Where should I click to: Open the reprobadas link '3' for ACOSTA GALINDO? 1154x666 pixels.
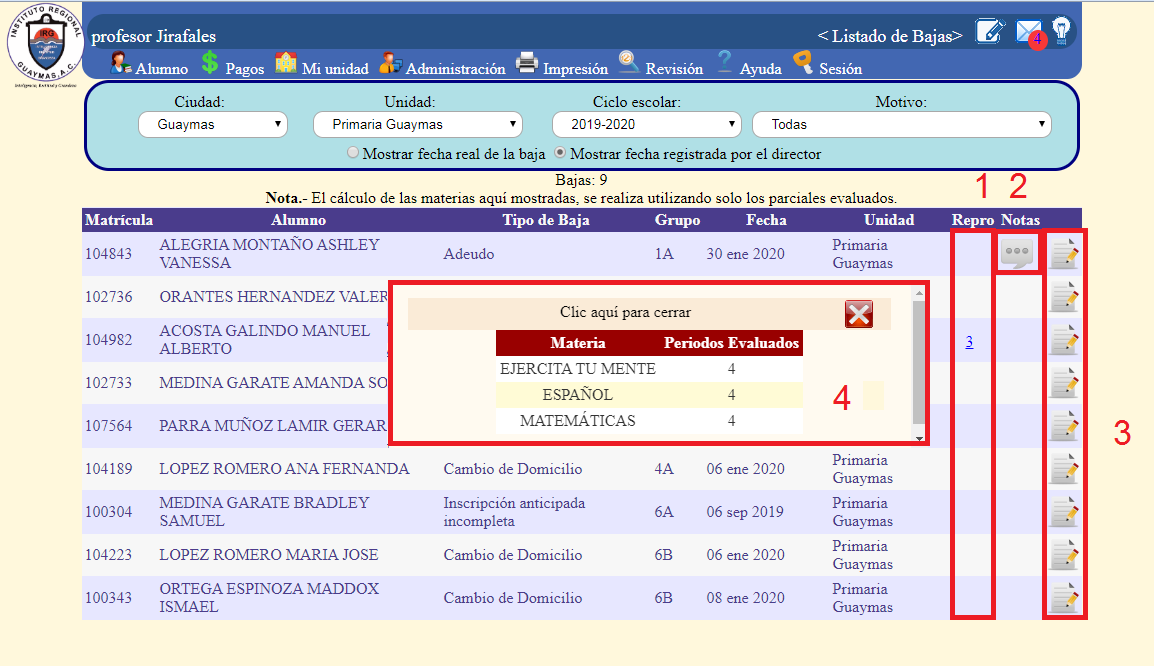(969, 341)
